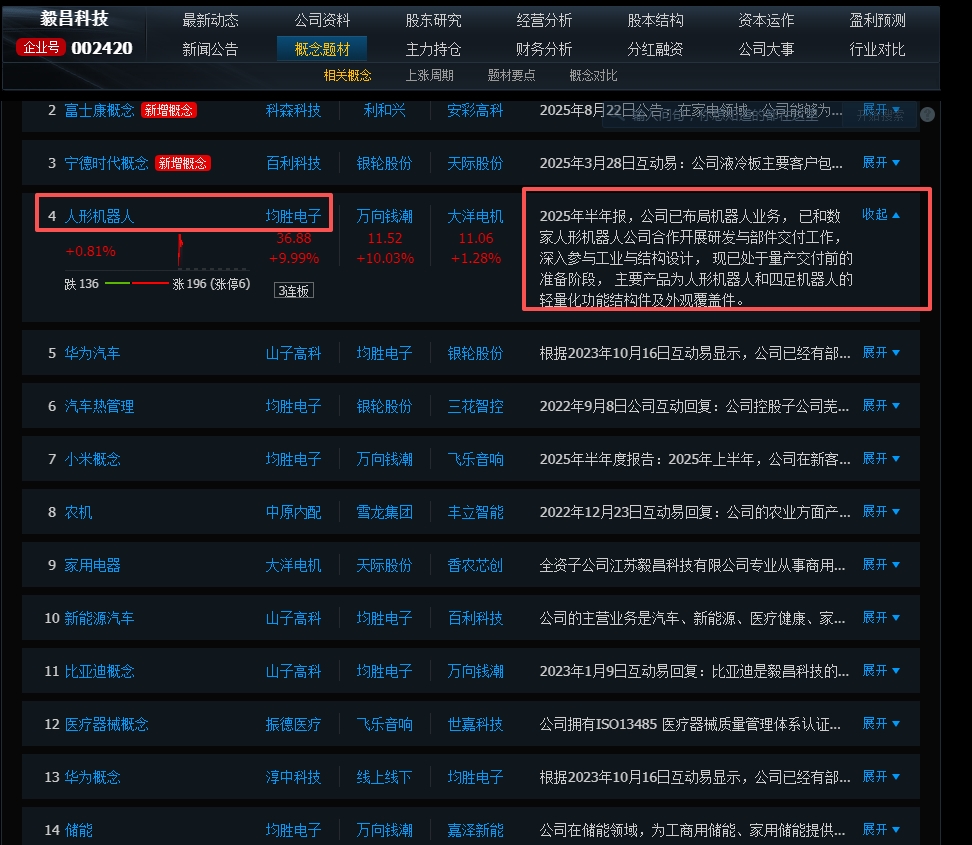
Task: Open the 分红融资 tab
Action: click(x=655, y=49)
